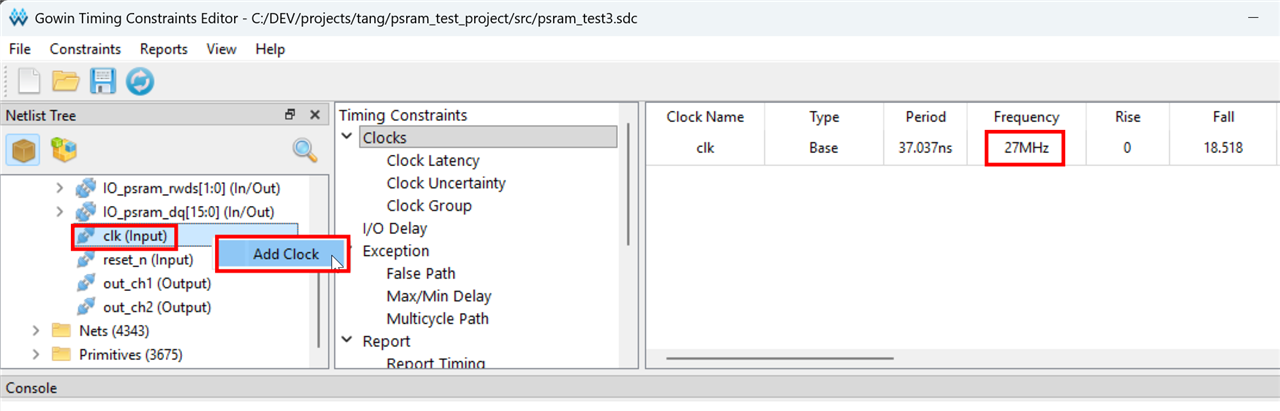The height and width of the screenshot is (411, 1280).
Task: Click the Refresh toolbar icon
Action: click(139, 81)
